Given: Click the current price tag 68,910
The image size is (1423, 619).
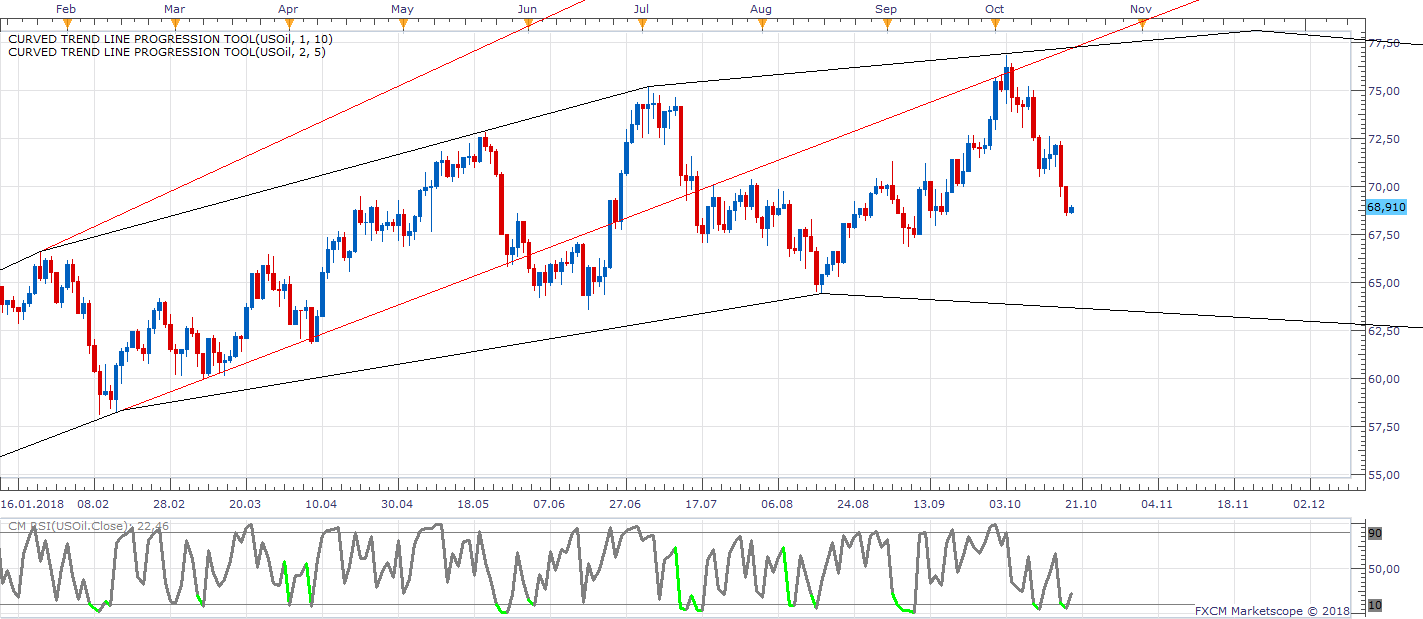Looking at the screenshot, I should tap(1386, 207).
